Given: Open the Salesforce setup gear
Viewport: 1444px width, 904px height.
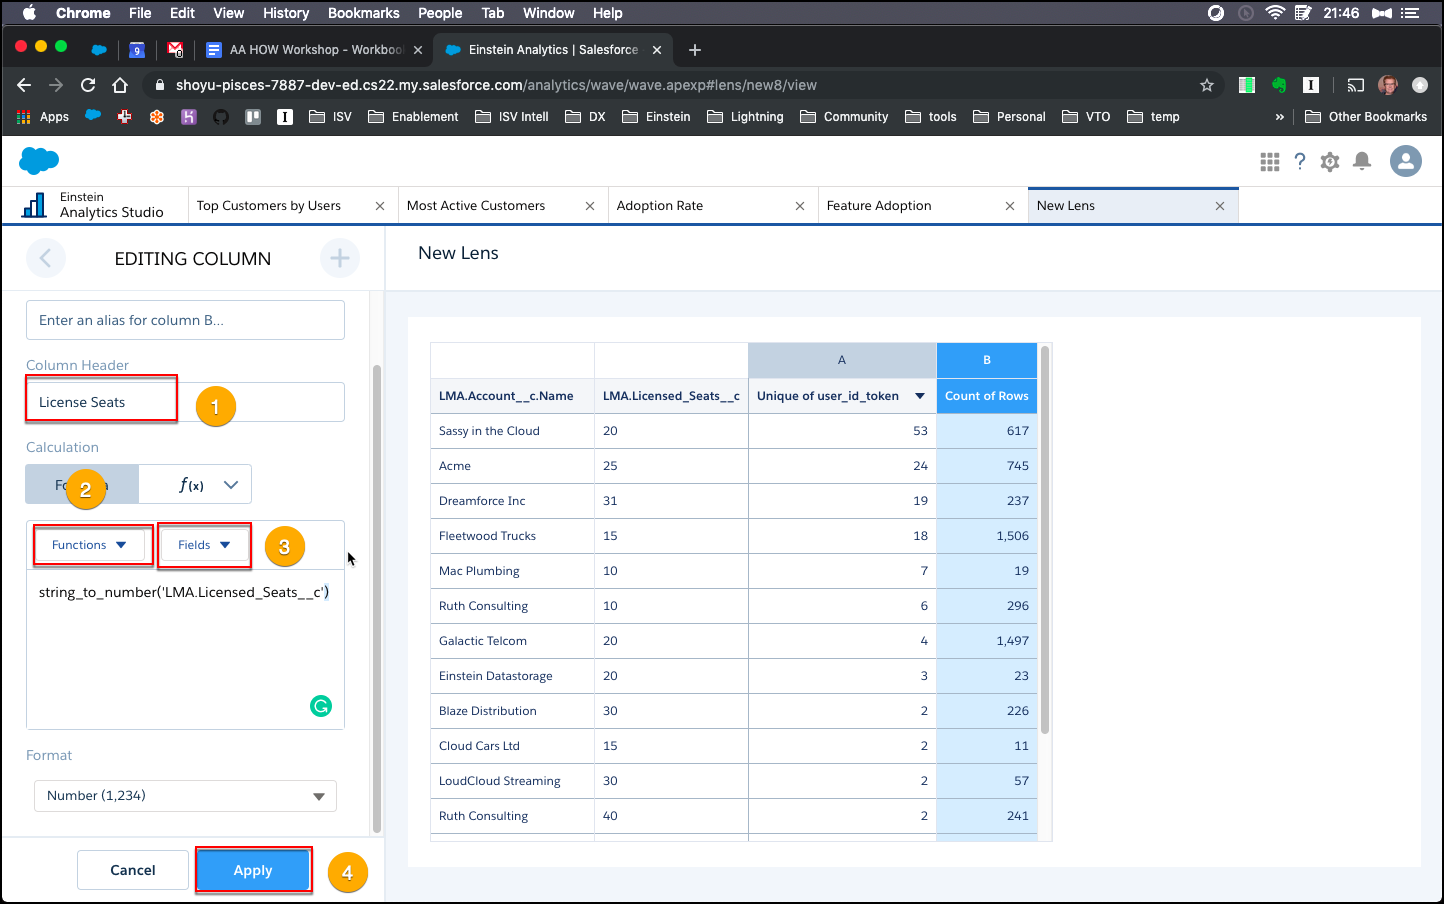Looking at the screenshot, I should pyautogui.click(x=1330, y=161).
